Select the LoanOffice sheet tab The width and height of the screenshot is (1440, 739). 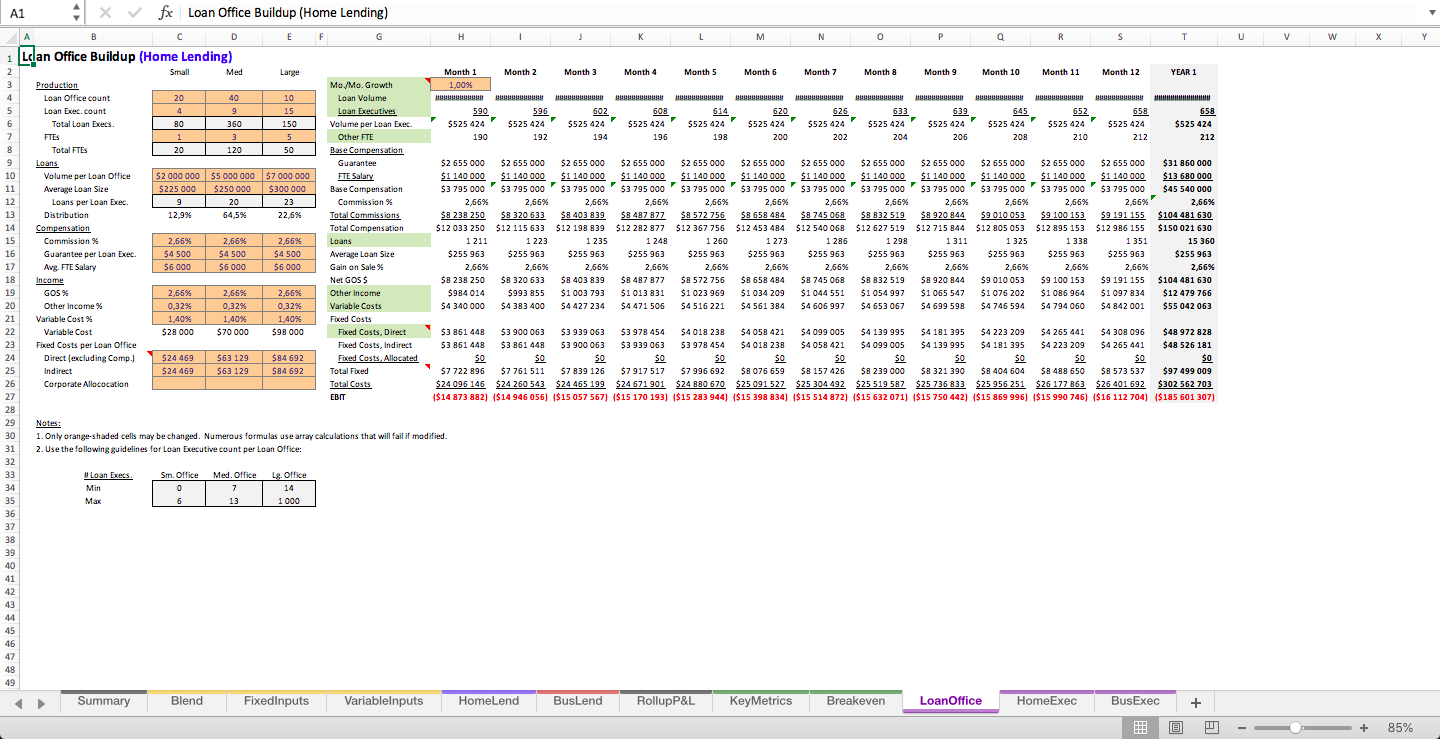tap(951, 701)
